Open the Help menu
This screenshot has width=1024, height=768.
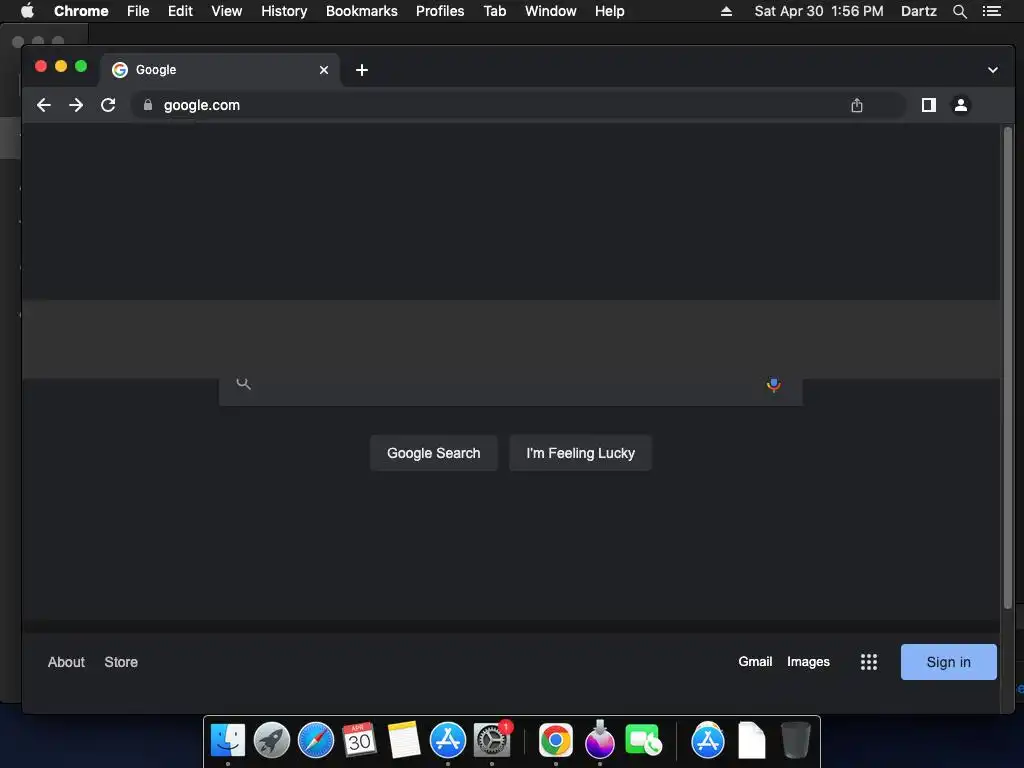[609, 11]
